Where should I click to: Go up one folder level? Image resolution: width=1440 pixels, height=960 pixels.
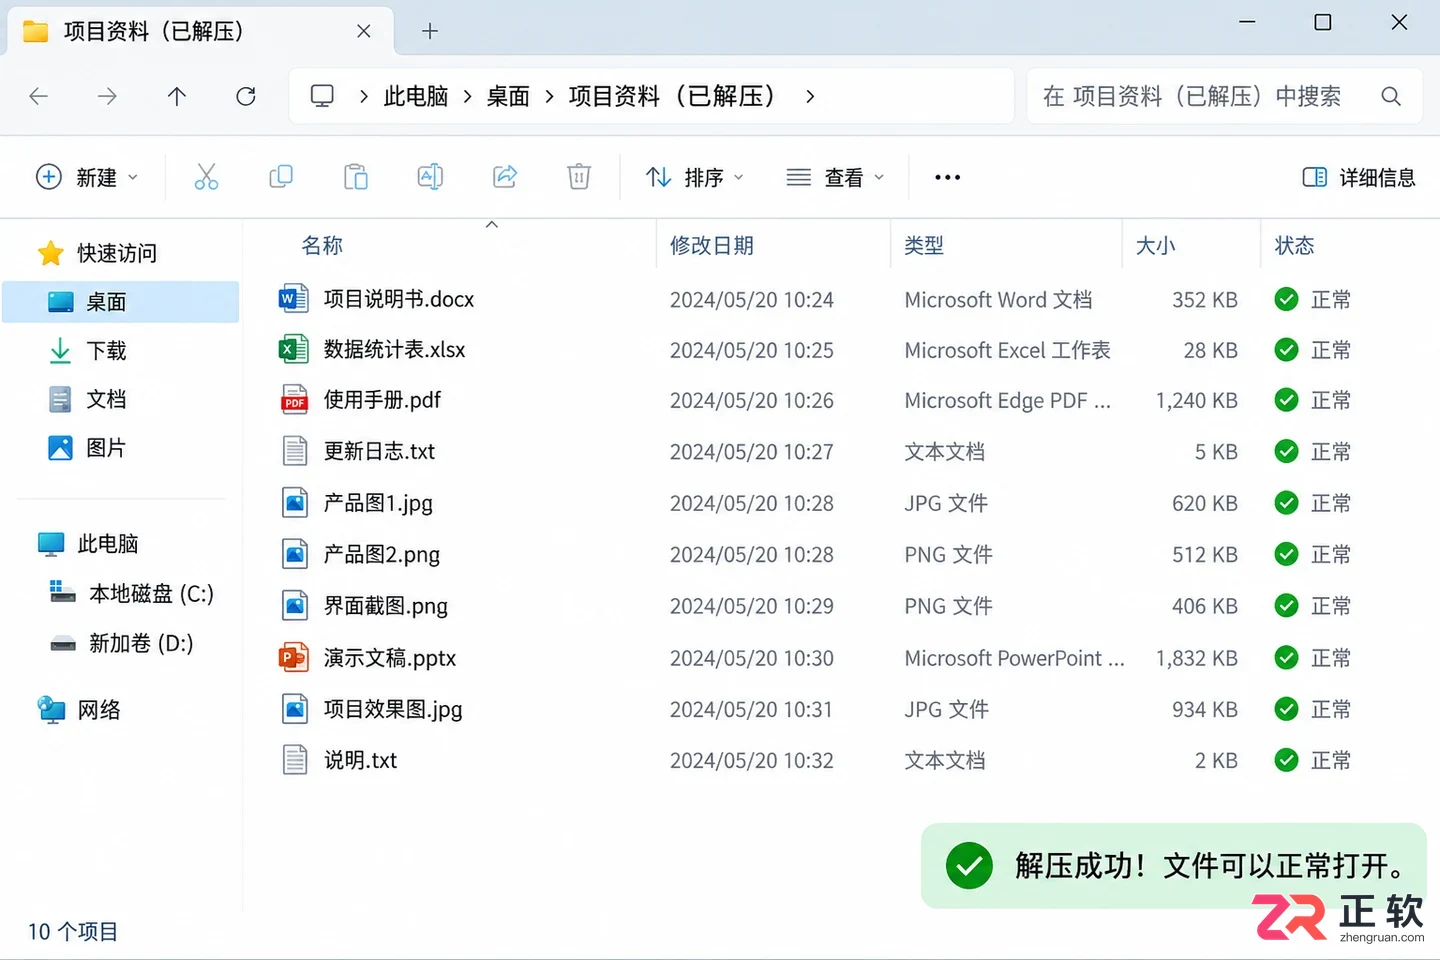[177, 96]
